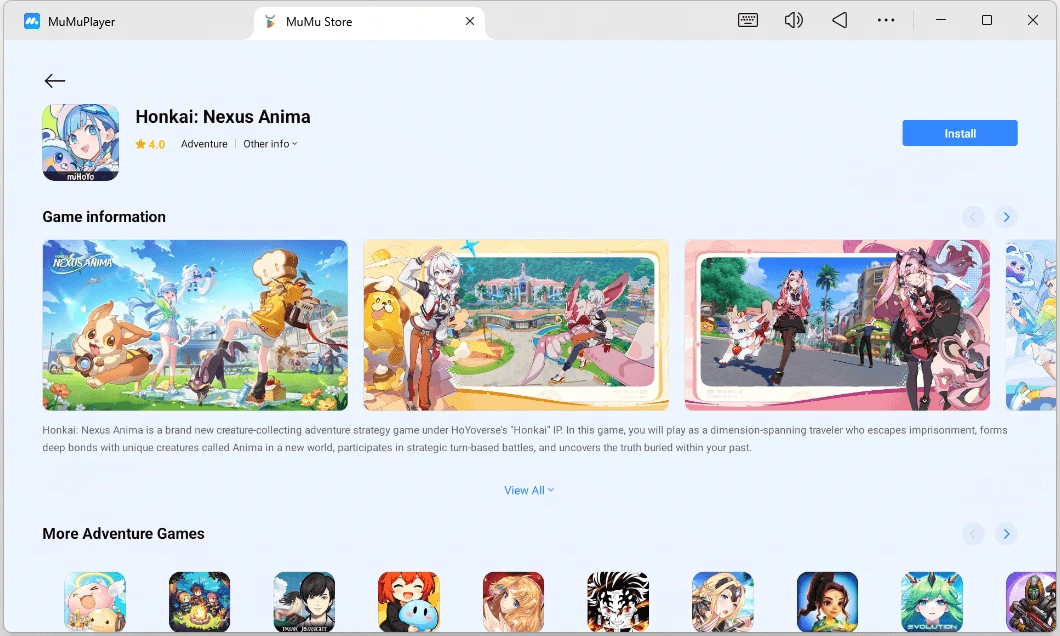This screenshot has height=636, width=1060.
Task: Click the Adventure category link
Action: (204, 144)
